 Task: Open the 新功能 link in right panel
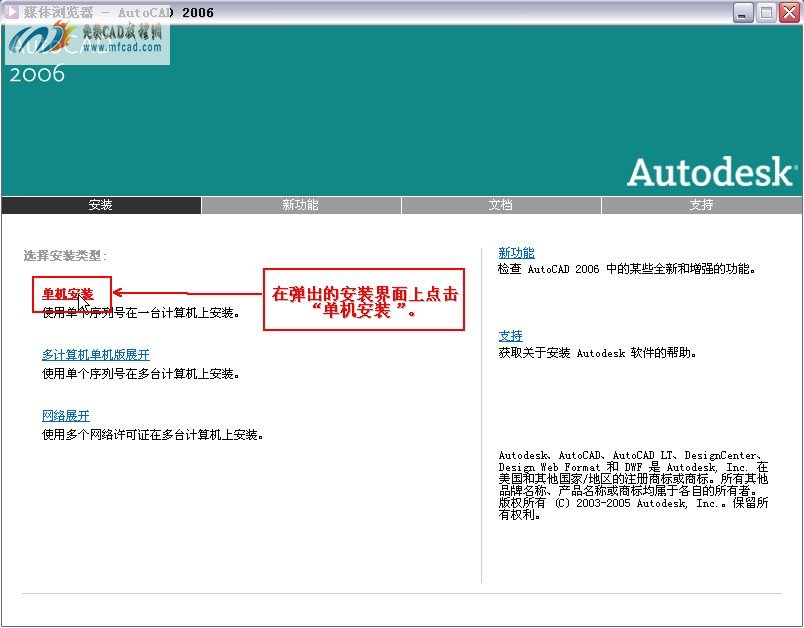point(516,253)
